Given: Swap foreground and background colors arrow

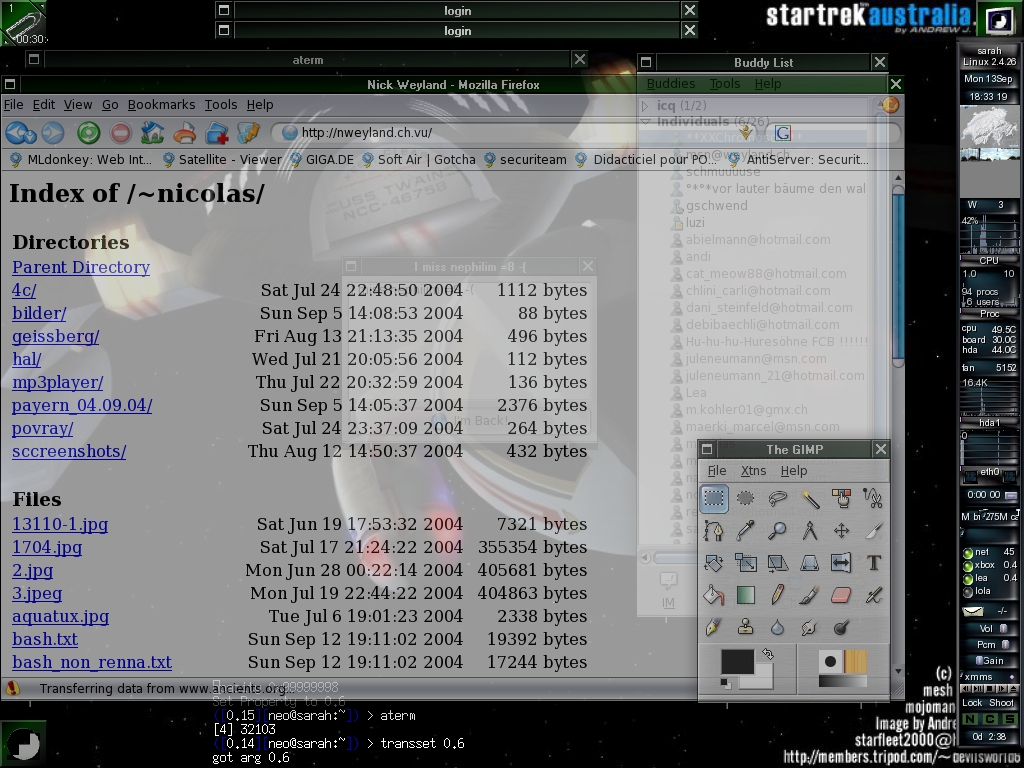Looking at the screenshot, I should (x=767, y=654).
